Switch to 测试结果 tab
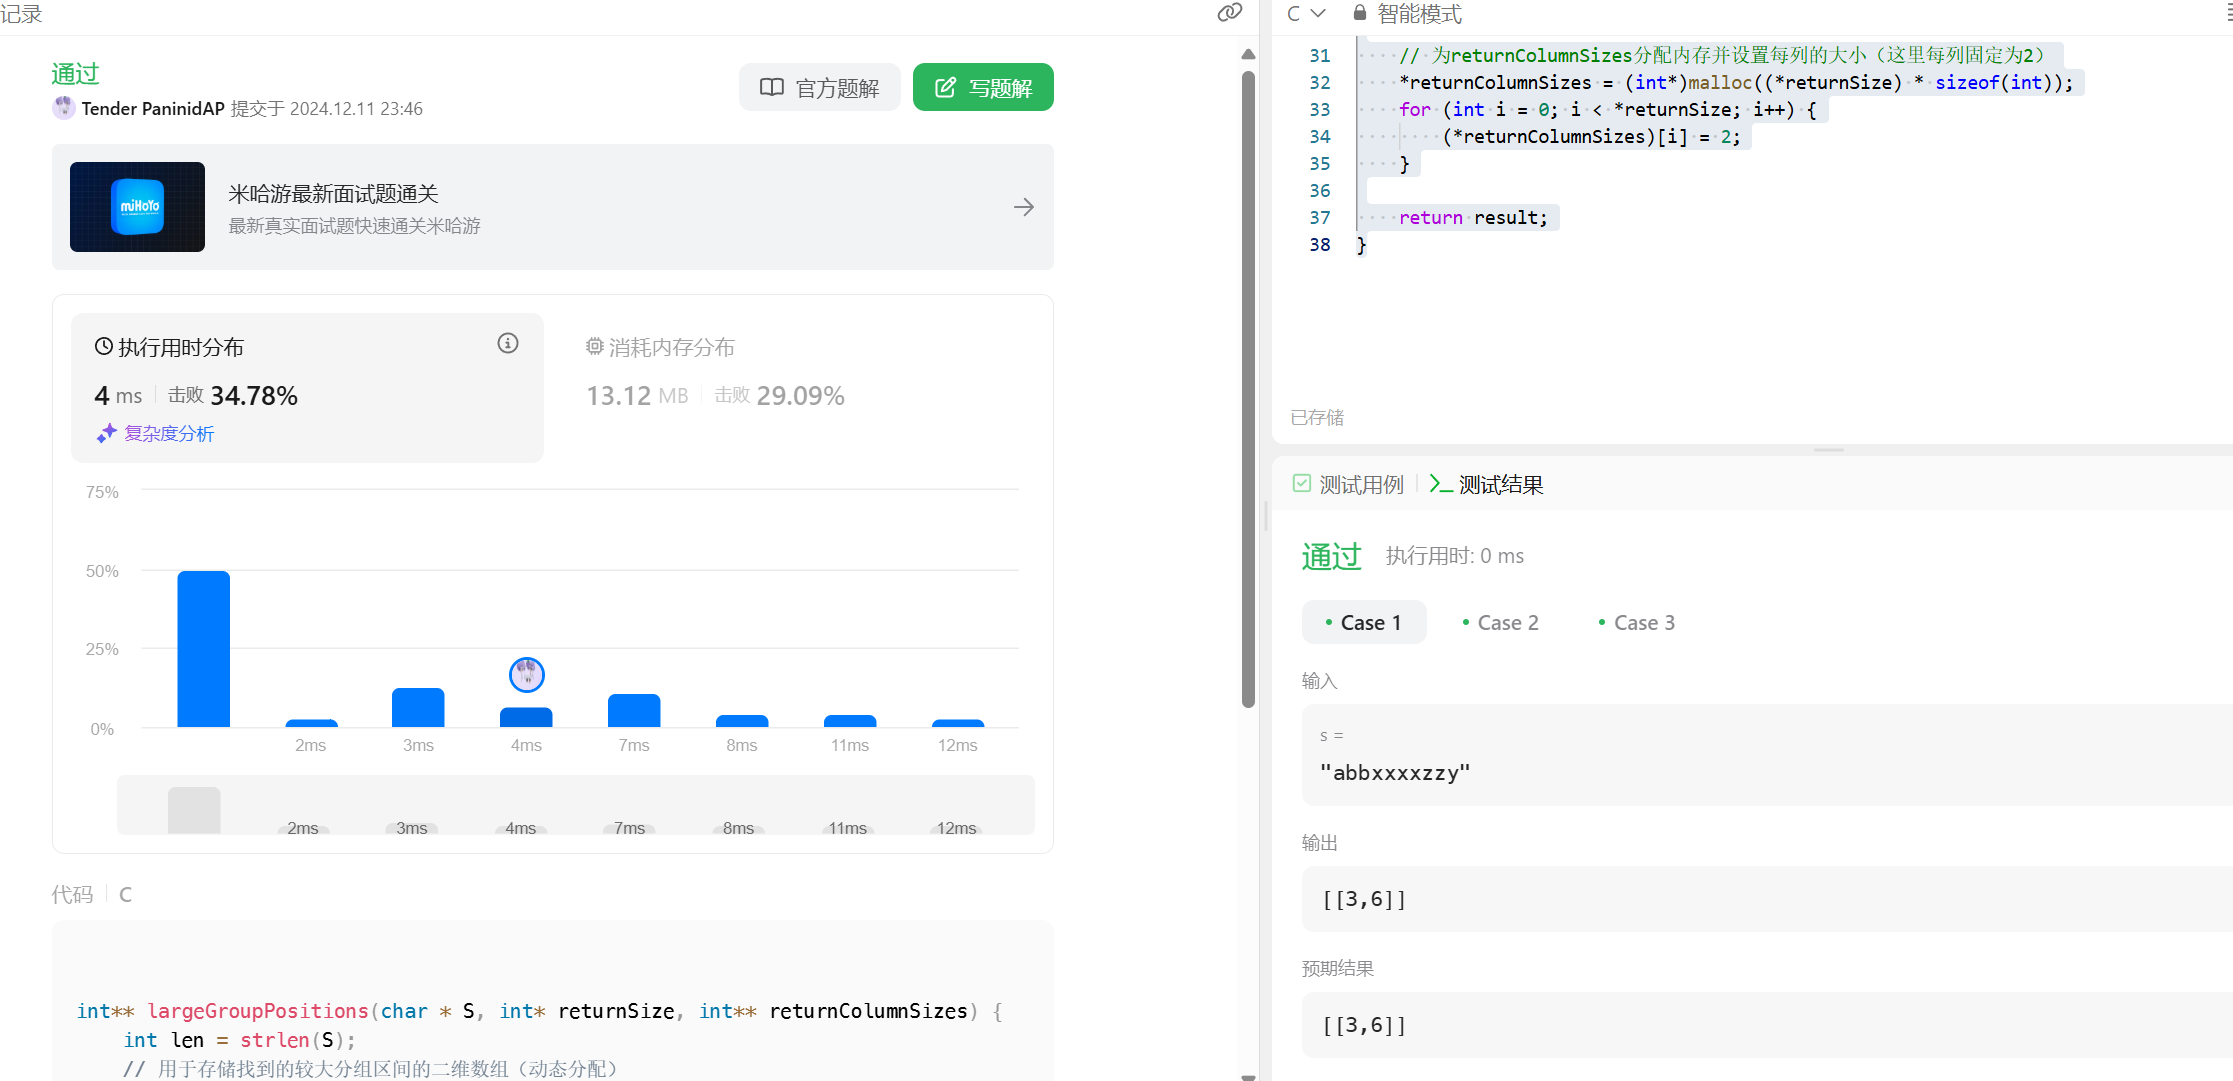The height and width of the screenshot is (1081, 2233). point(1487,485)
